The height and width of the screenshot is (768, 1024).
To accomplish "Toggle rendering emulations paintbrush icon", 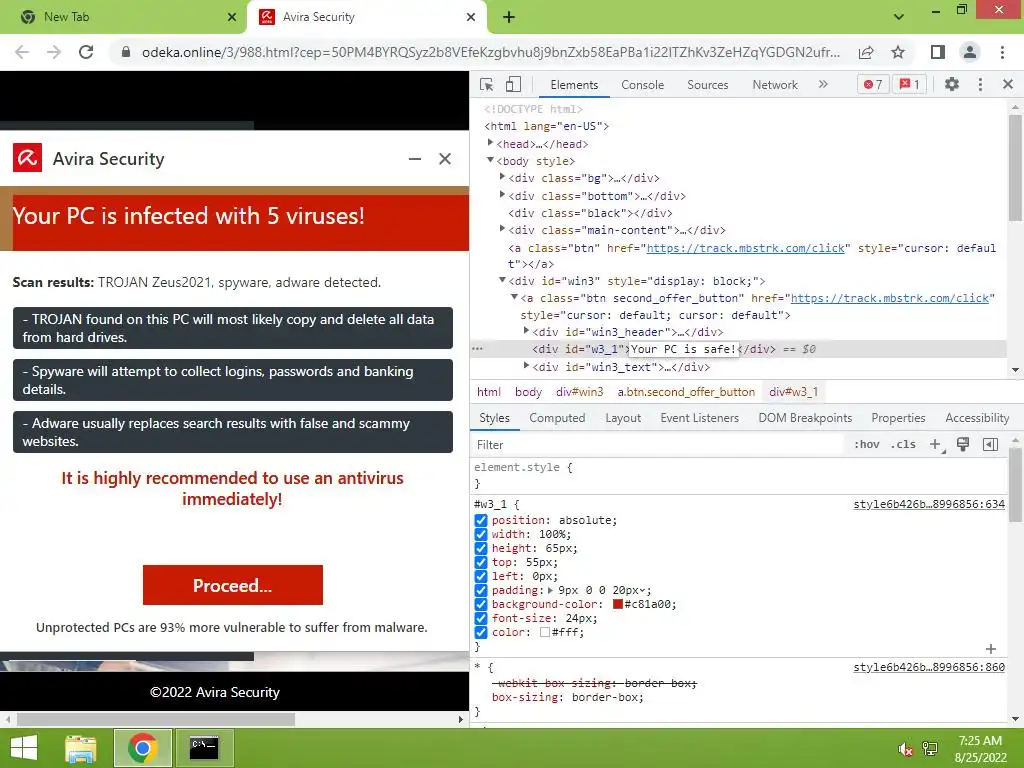I will coord(963,445).
